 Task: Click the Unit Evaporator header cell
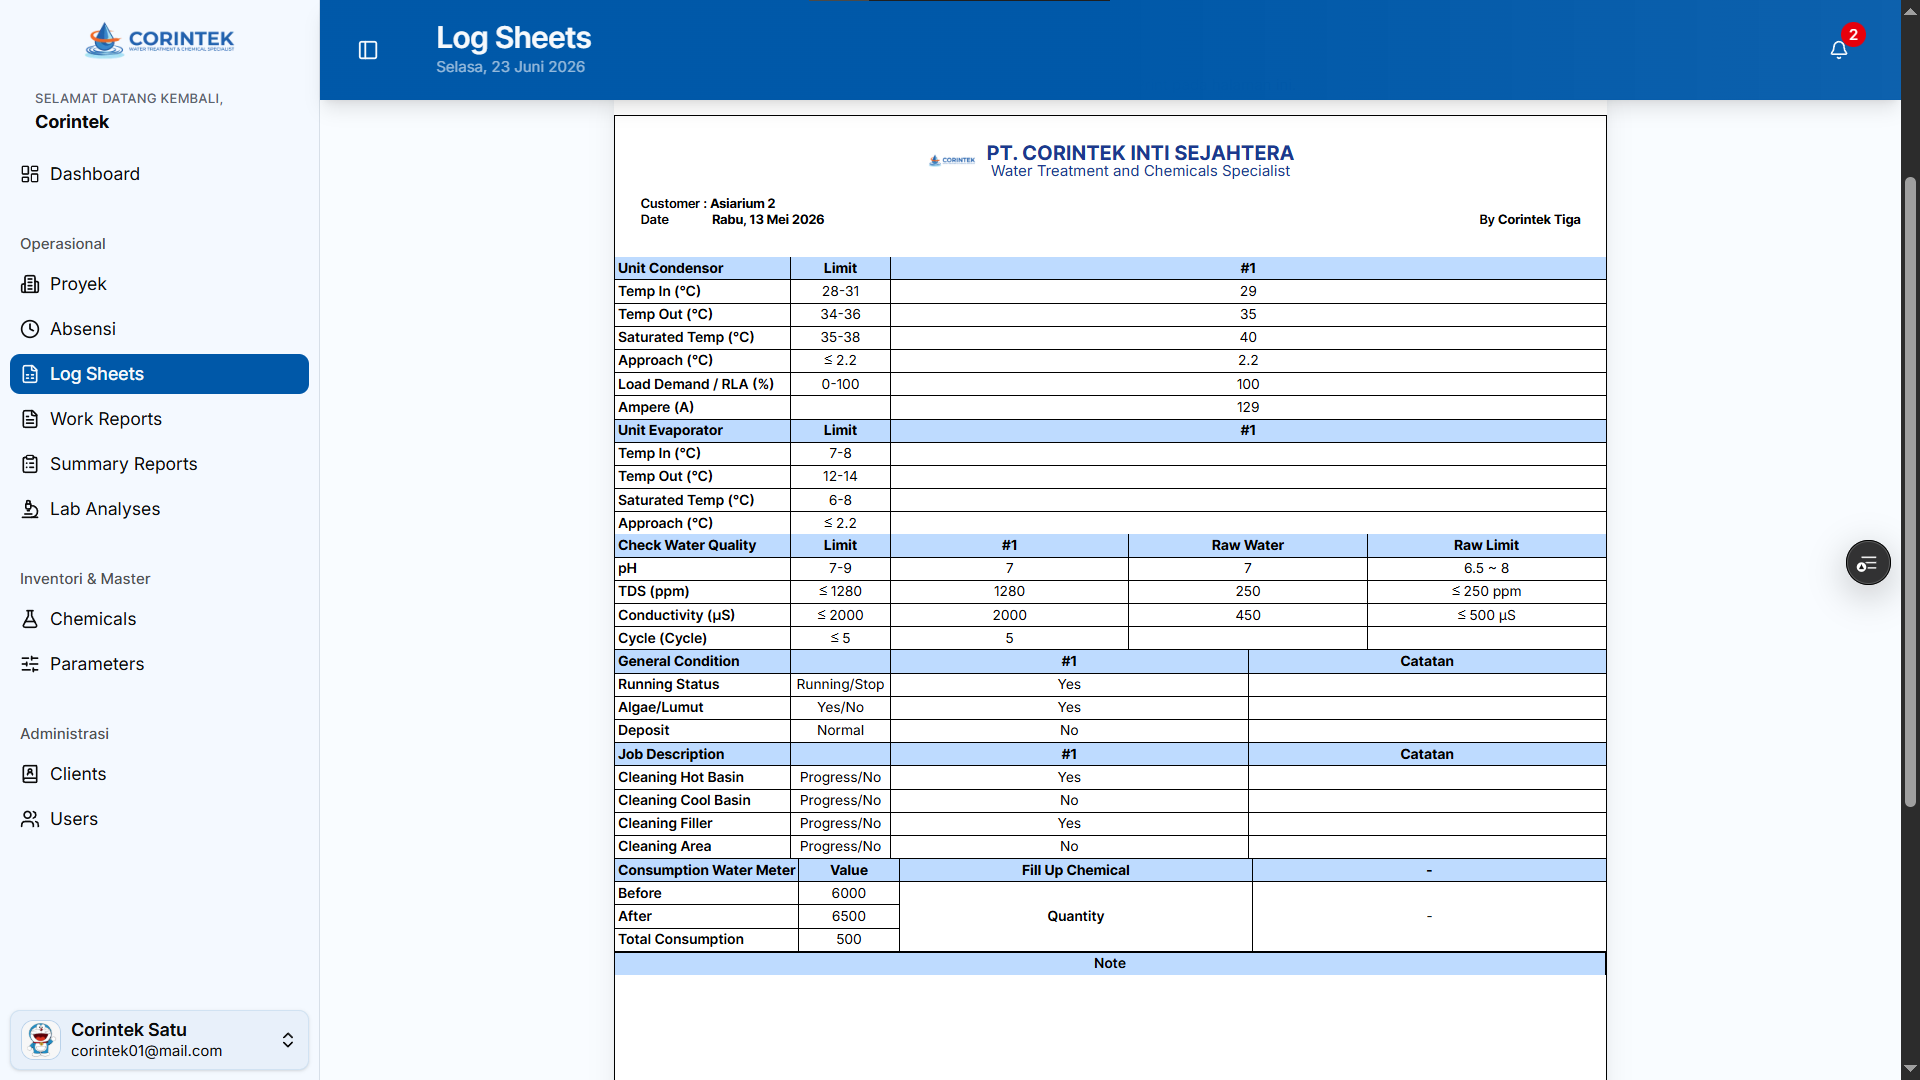pyautogui.click(x=702, y=430)
